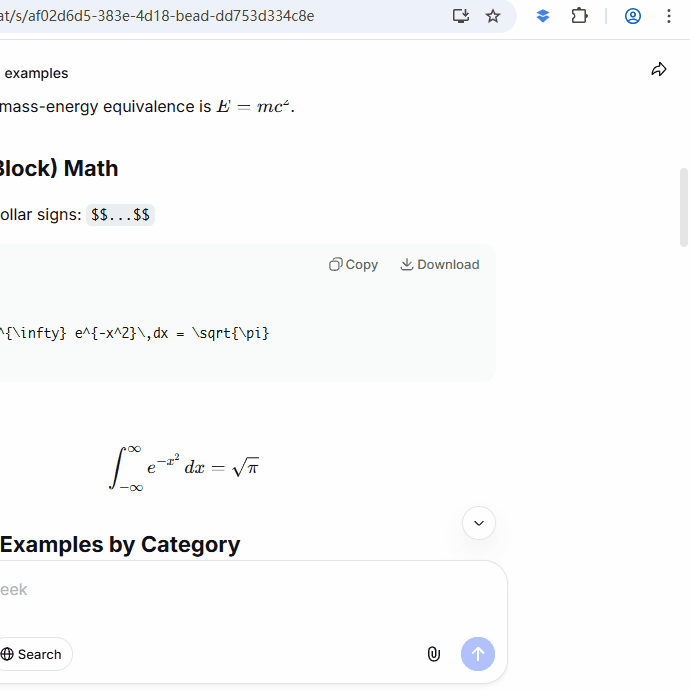The height and width of the screenshot is (692, 690).
Task: Click the "Examples by Category" heading
Action: [x=120, y=545]
